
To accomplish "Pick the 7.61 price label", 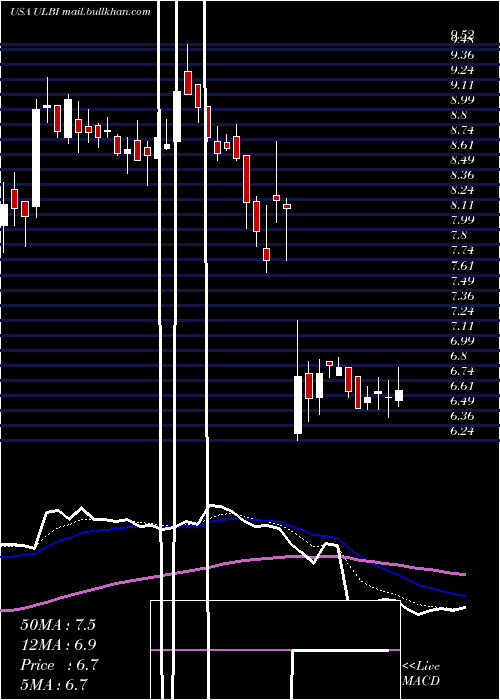I will tap(462, 266).
